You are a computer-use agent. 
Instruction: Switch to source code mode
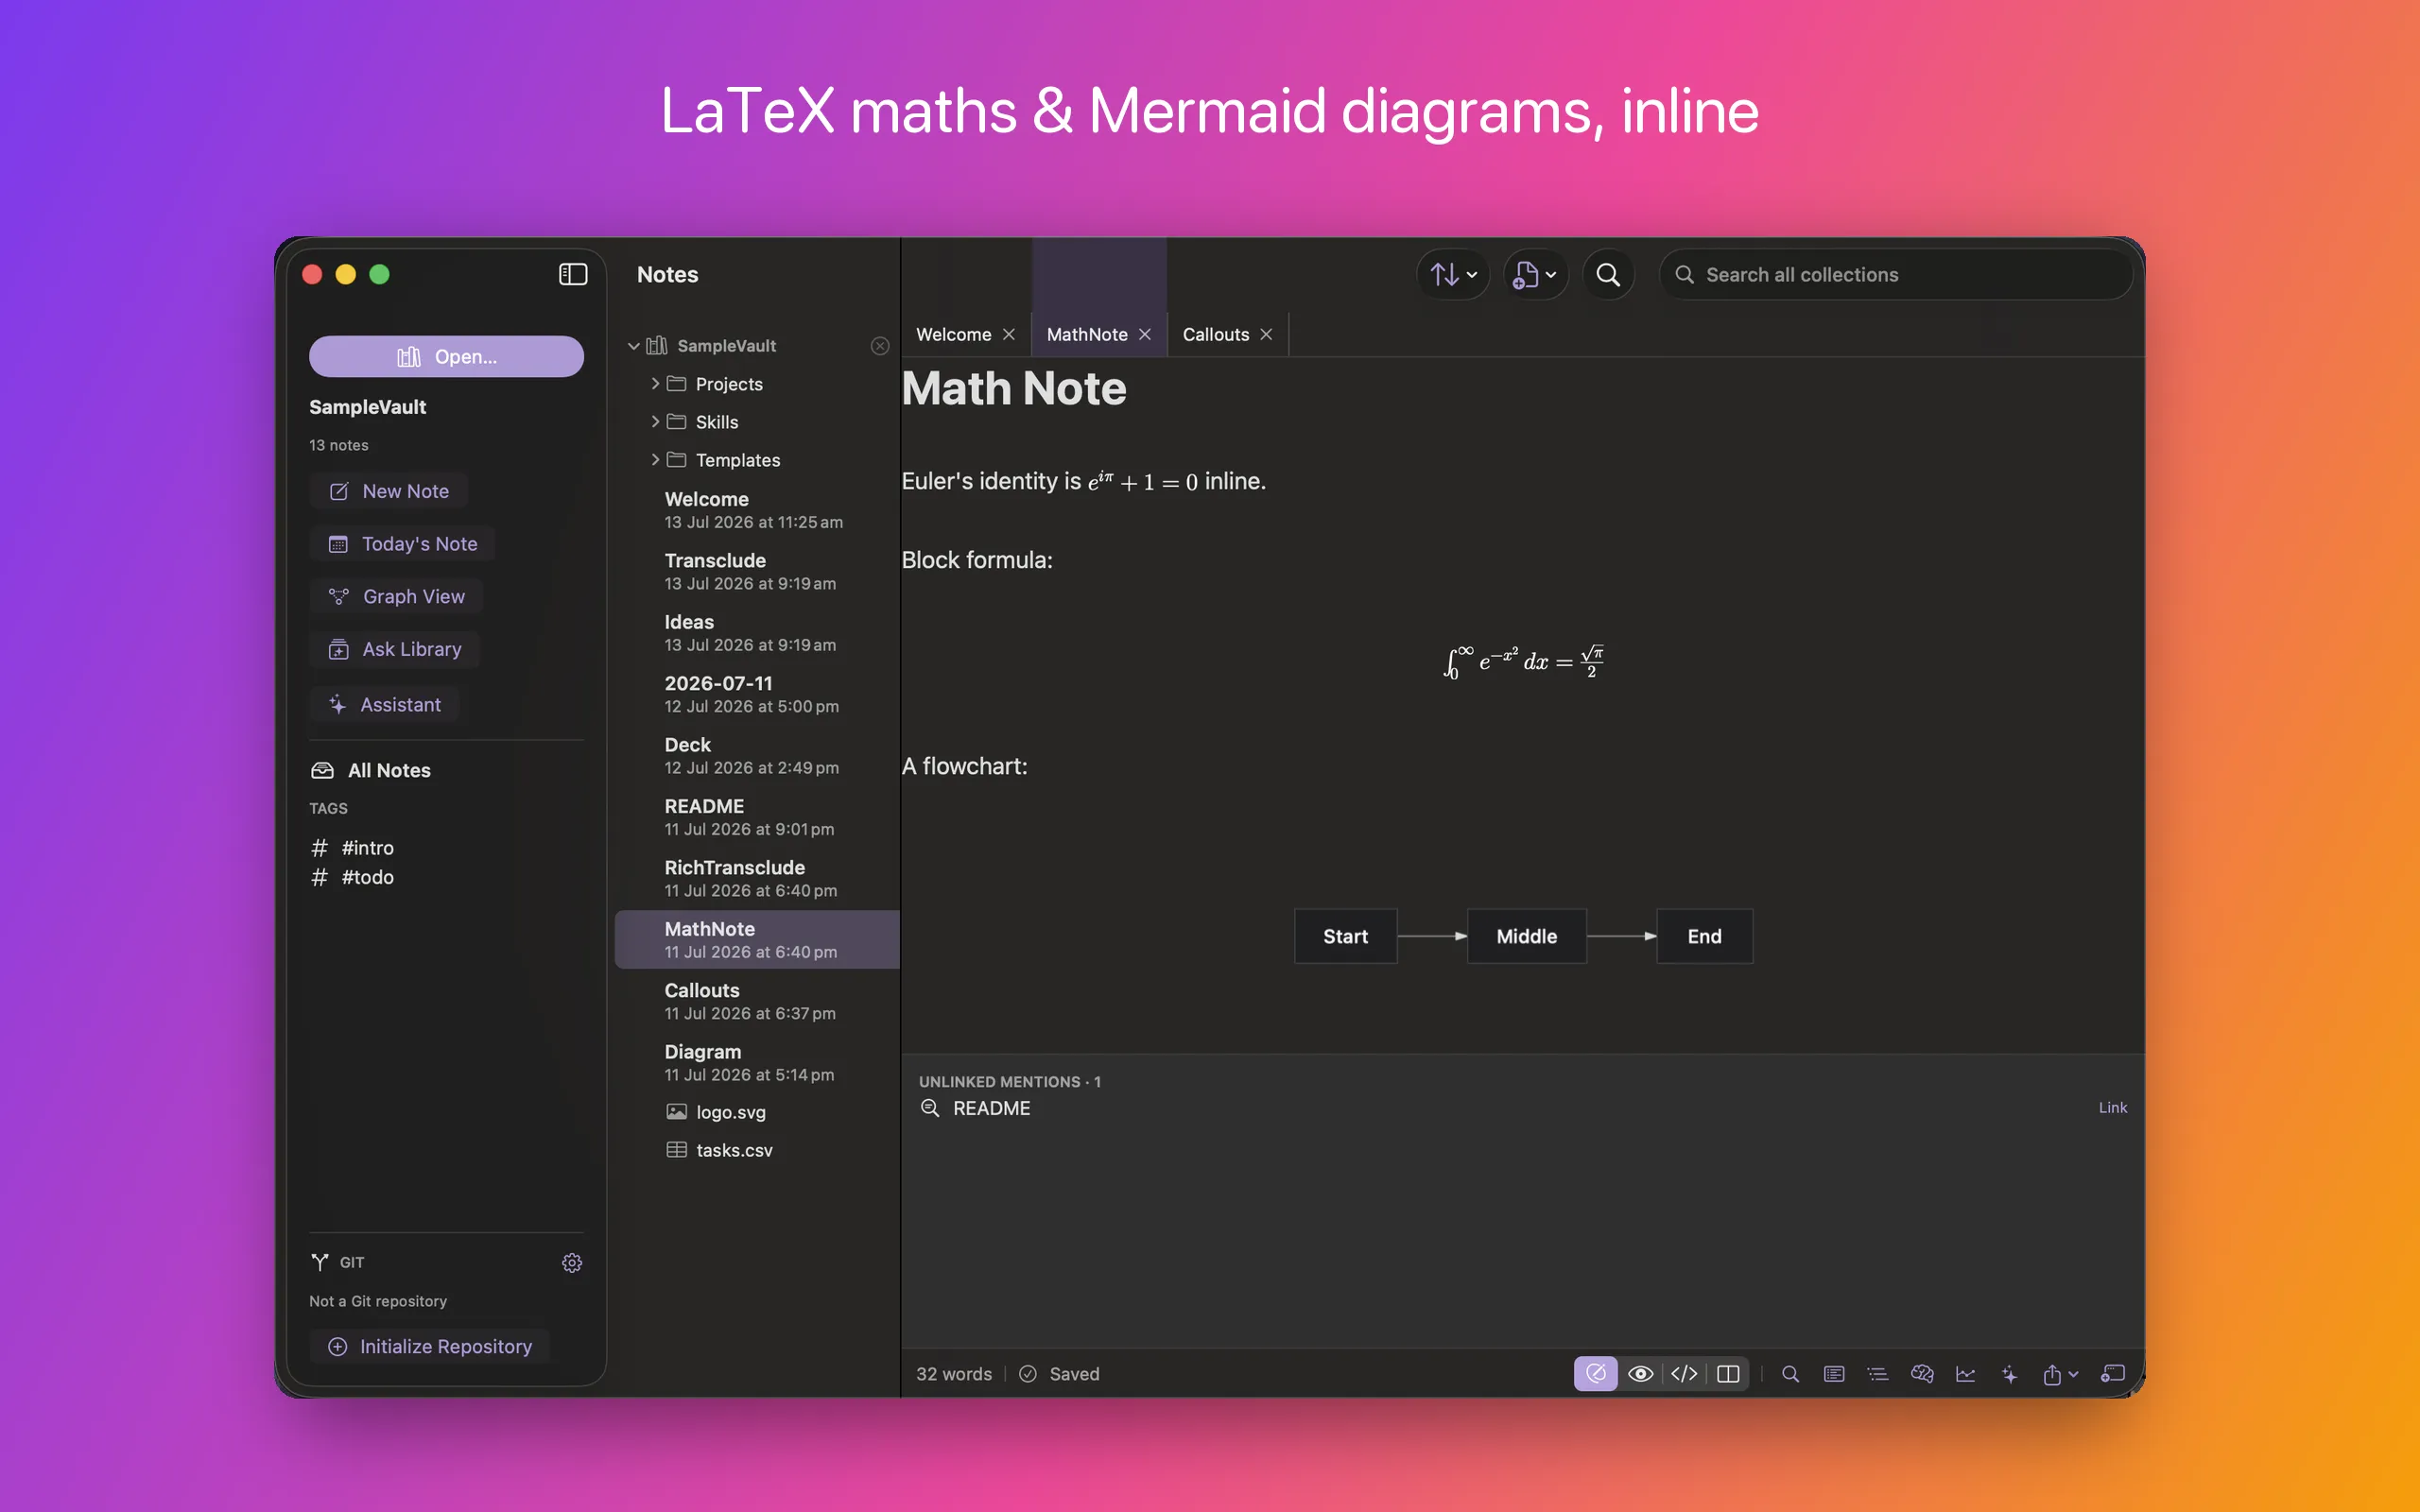tap(1684, 1374)
